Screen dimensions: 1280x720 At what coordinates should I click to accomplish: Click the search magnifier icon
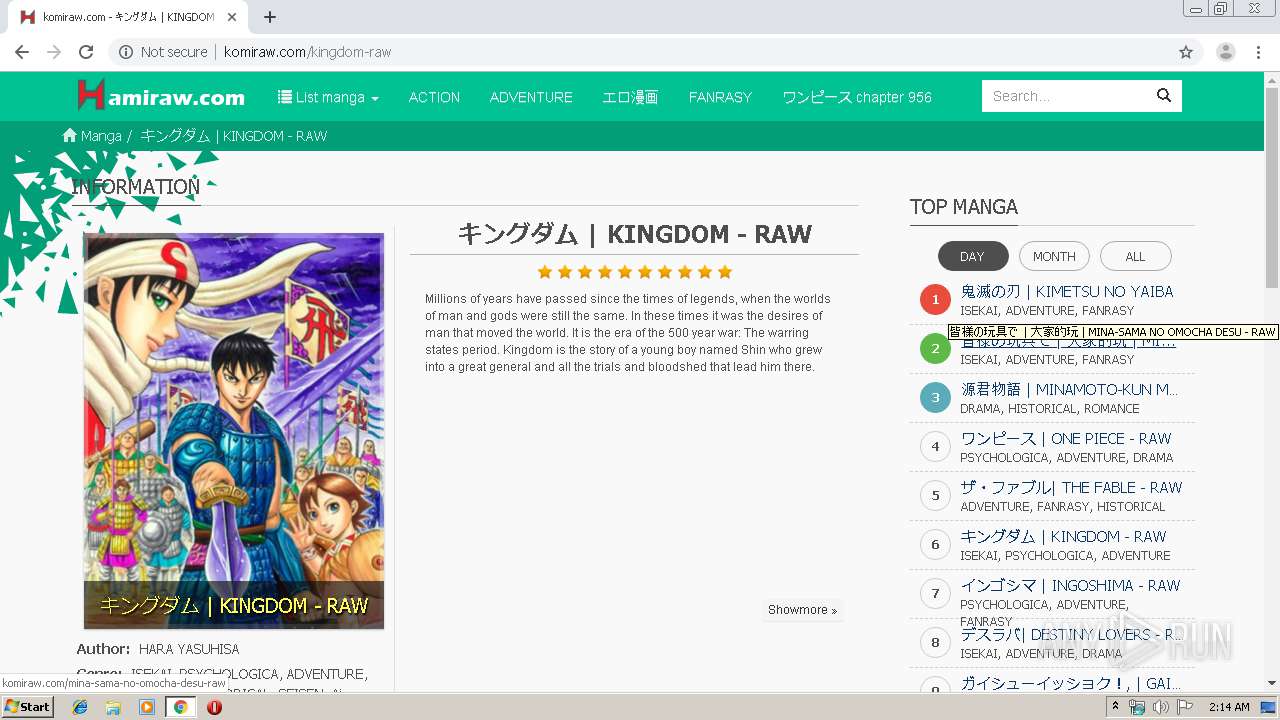(x=1164, y=96)
